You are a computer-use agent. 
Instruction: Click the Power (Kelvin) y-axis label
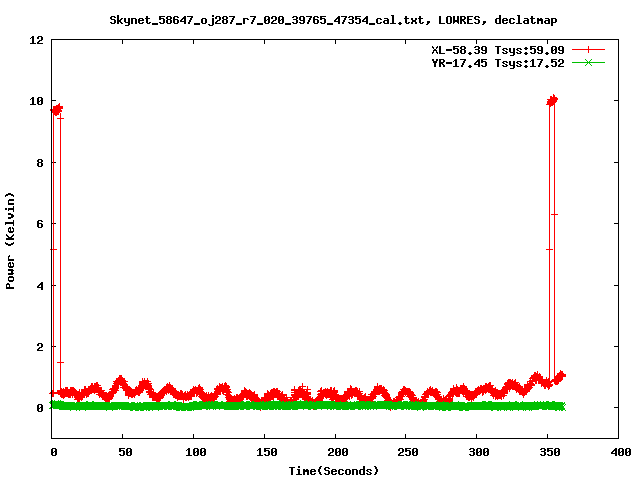coord(10,241)
